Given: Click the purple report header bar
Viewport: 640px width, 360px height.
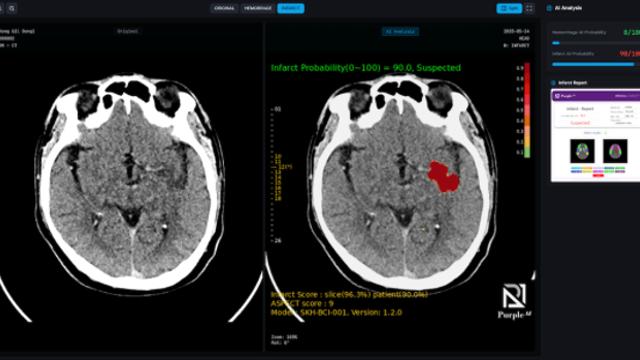Looking at the screenshot, I should [x=596, y=96].
